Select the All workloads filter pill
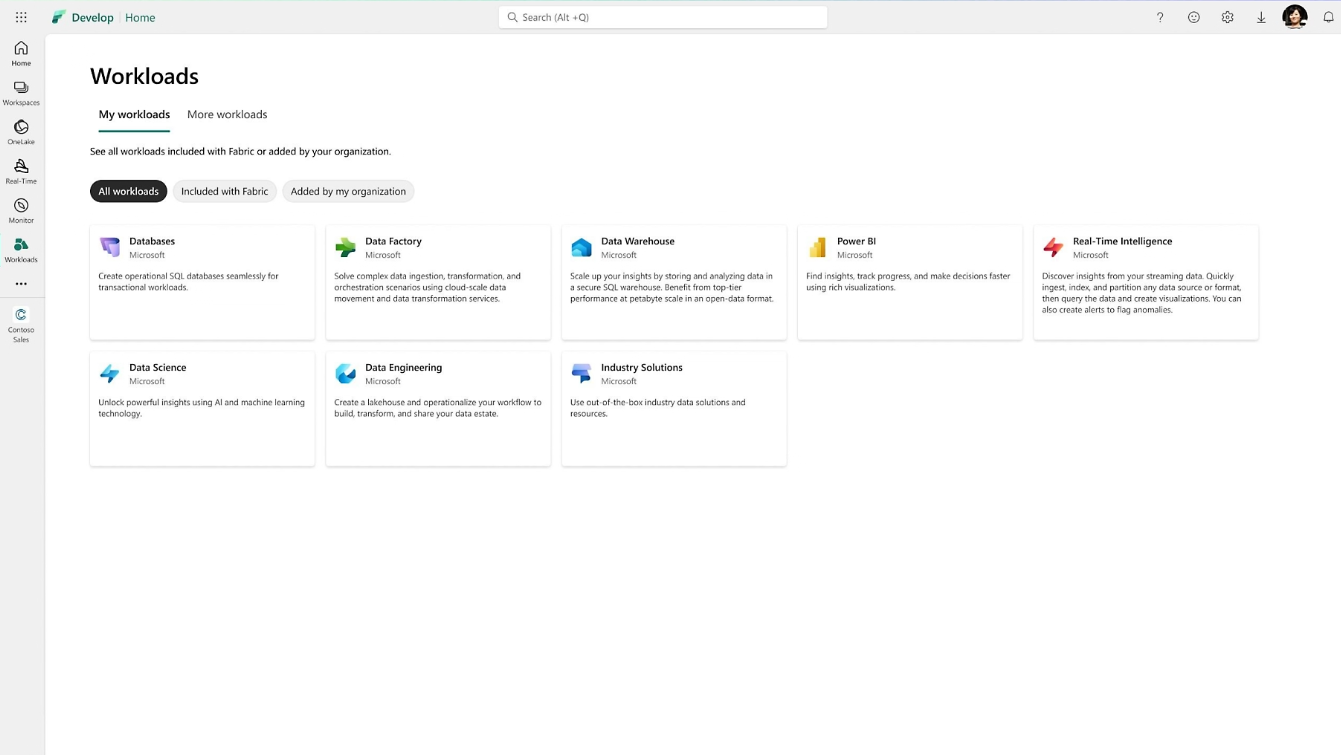Viewport: 1341px width, 755px height. [x=128, y=191]
